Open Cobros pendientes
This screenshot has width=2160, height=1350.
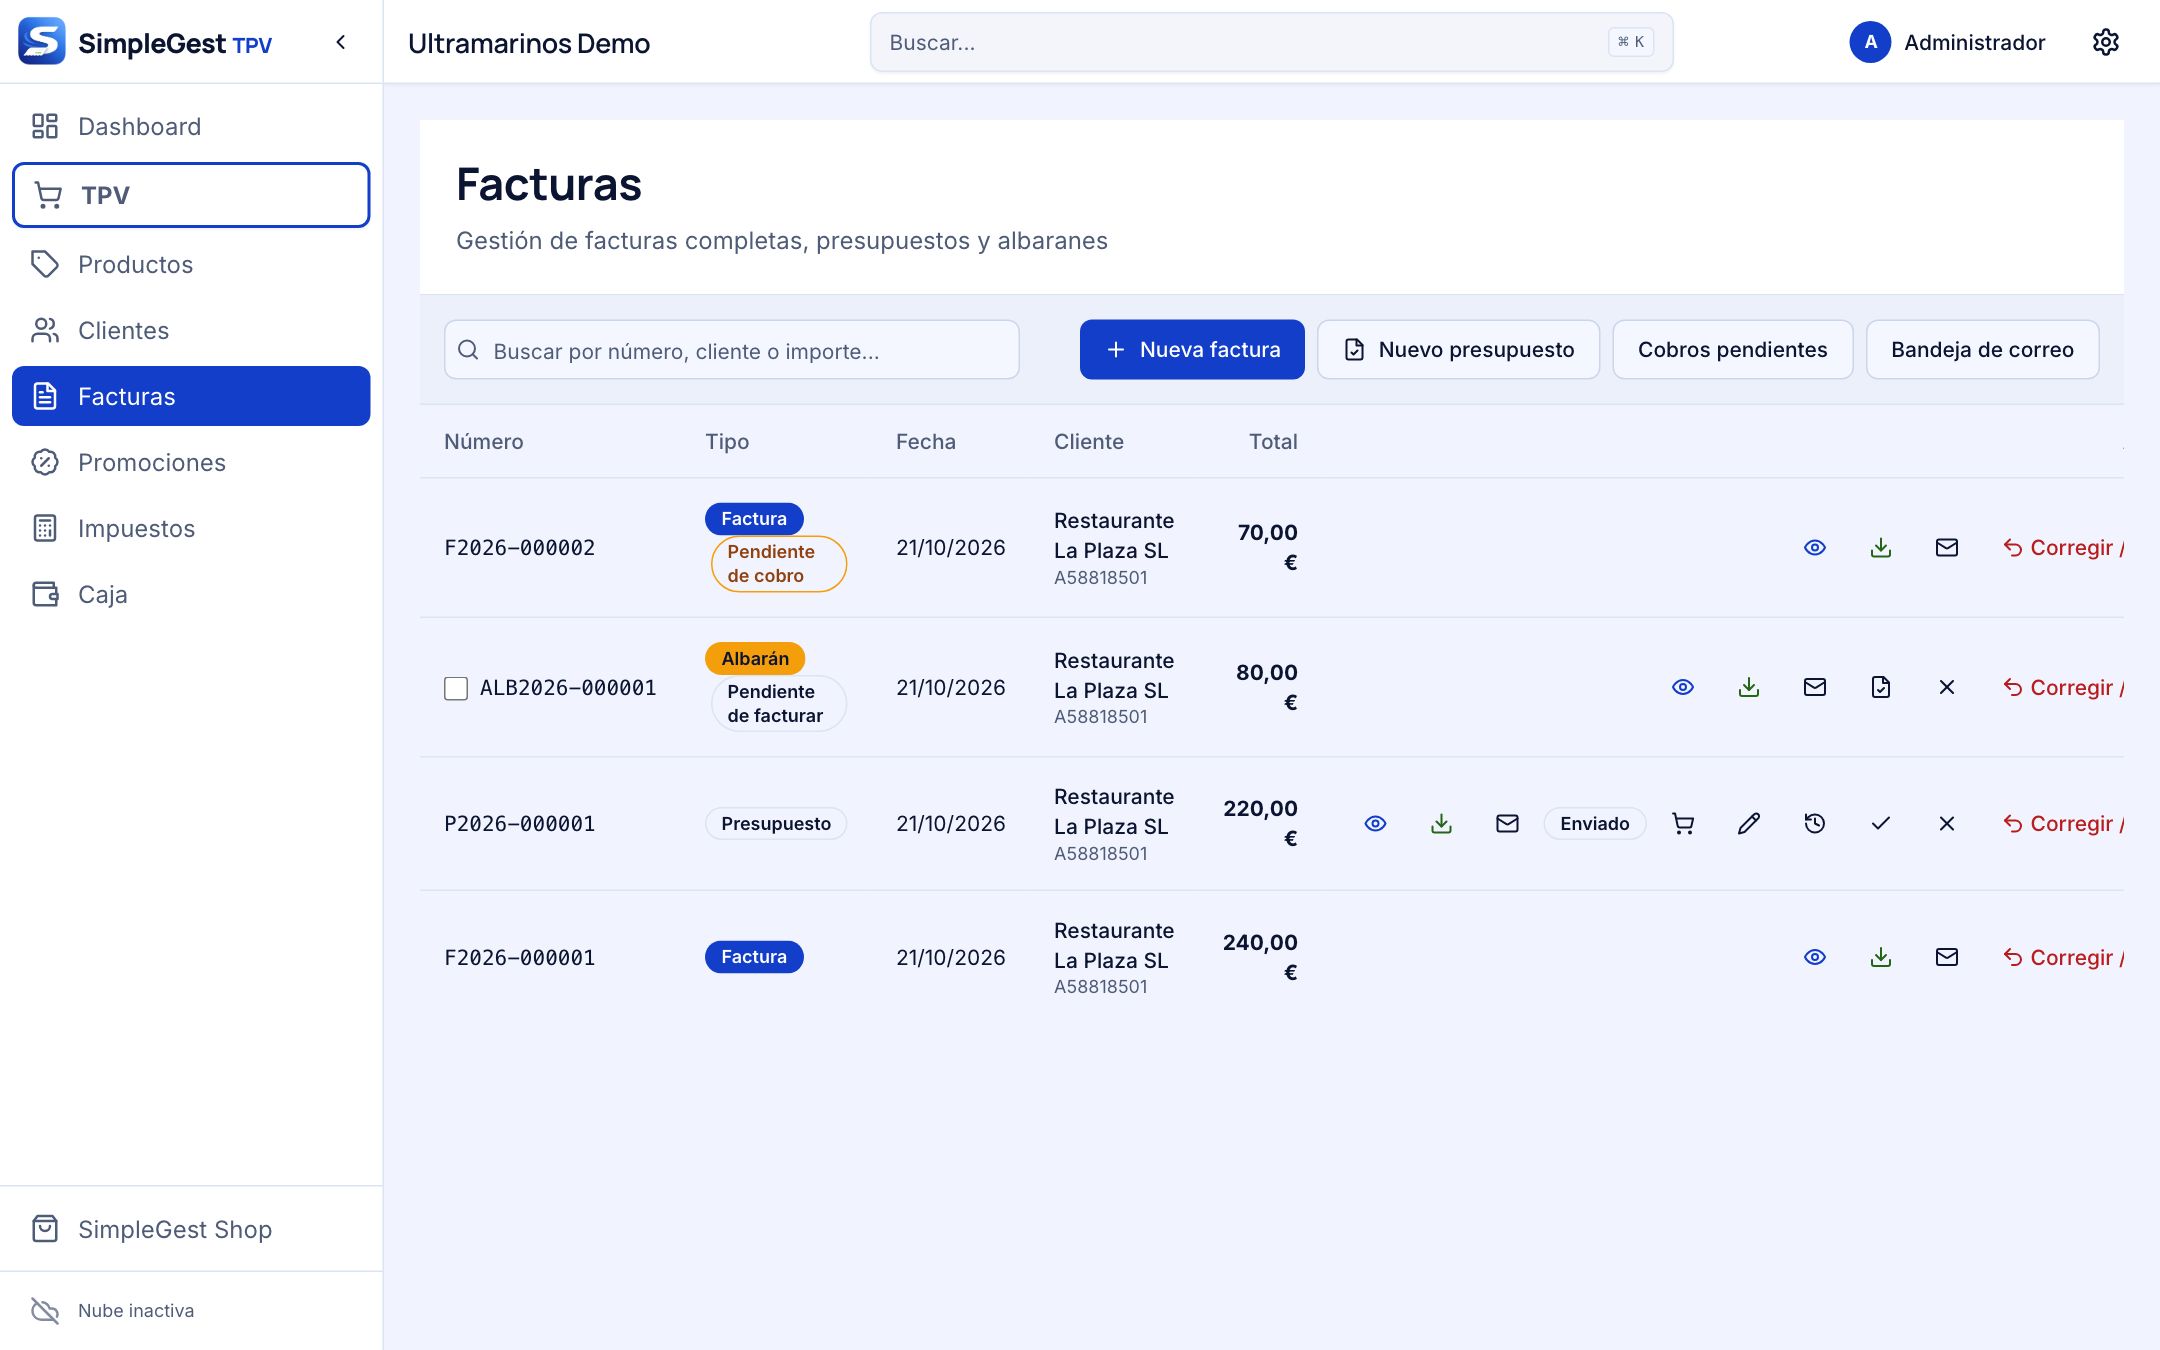click(x=1733, y=349)
